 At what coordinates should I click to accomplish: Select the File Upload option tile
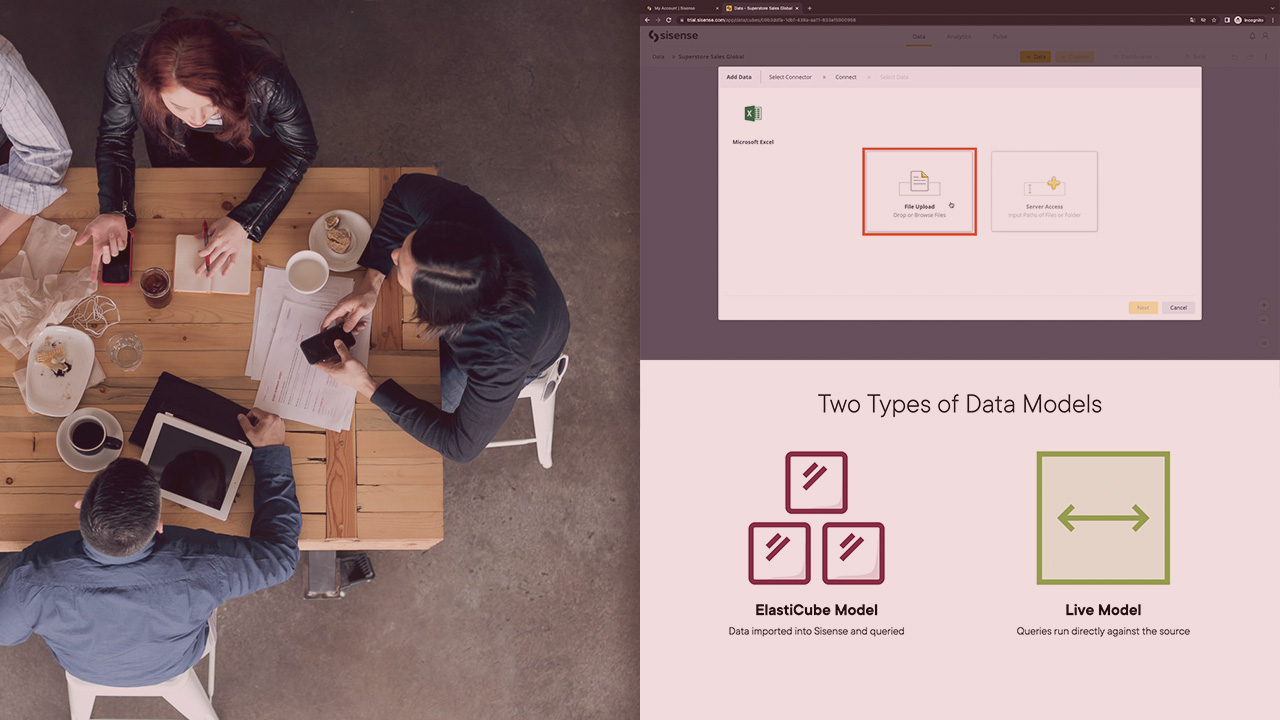tap(919, 192)
